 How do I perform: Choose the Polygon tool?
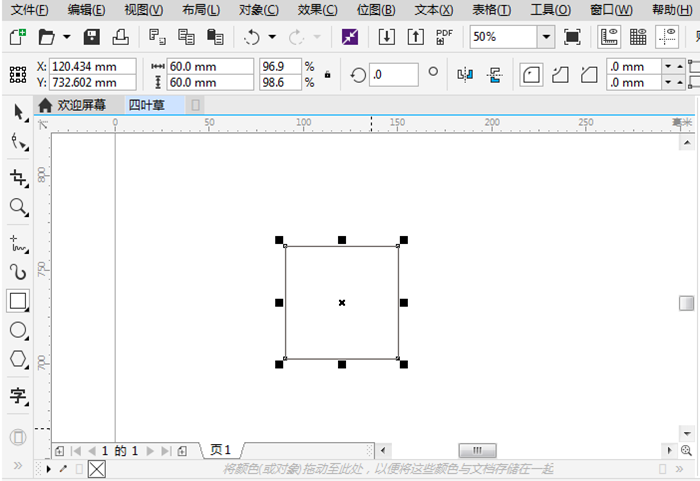[18, 358]
